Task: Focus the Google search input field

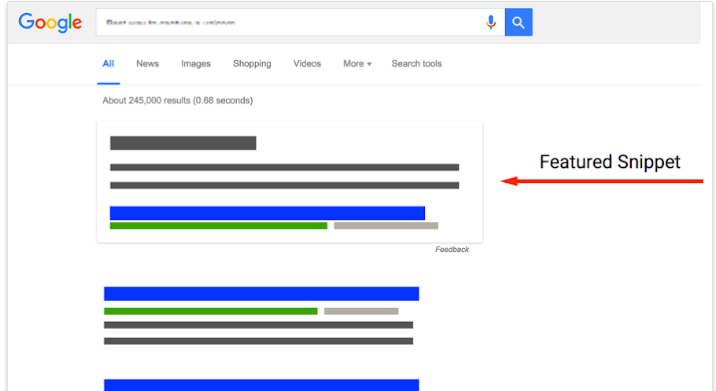Action: click(290, 22)
